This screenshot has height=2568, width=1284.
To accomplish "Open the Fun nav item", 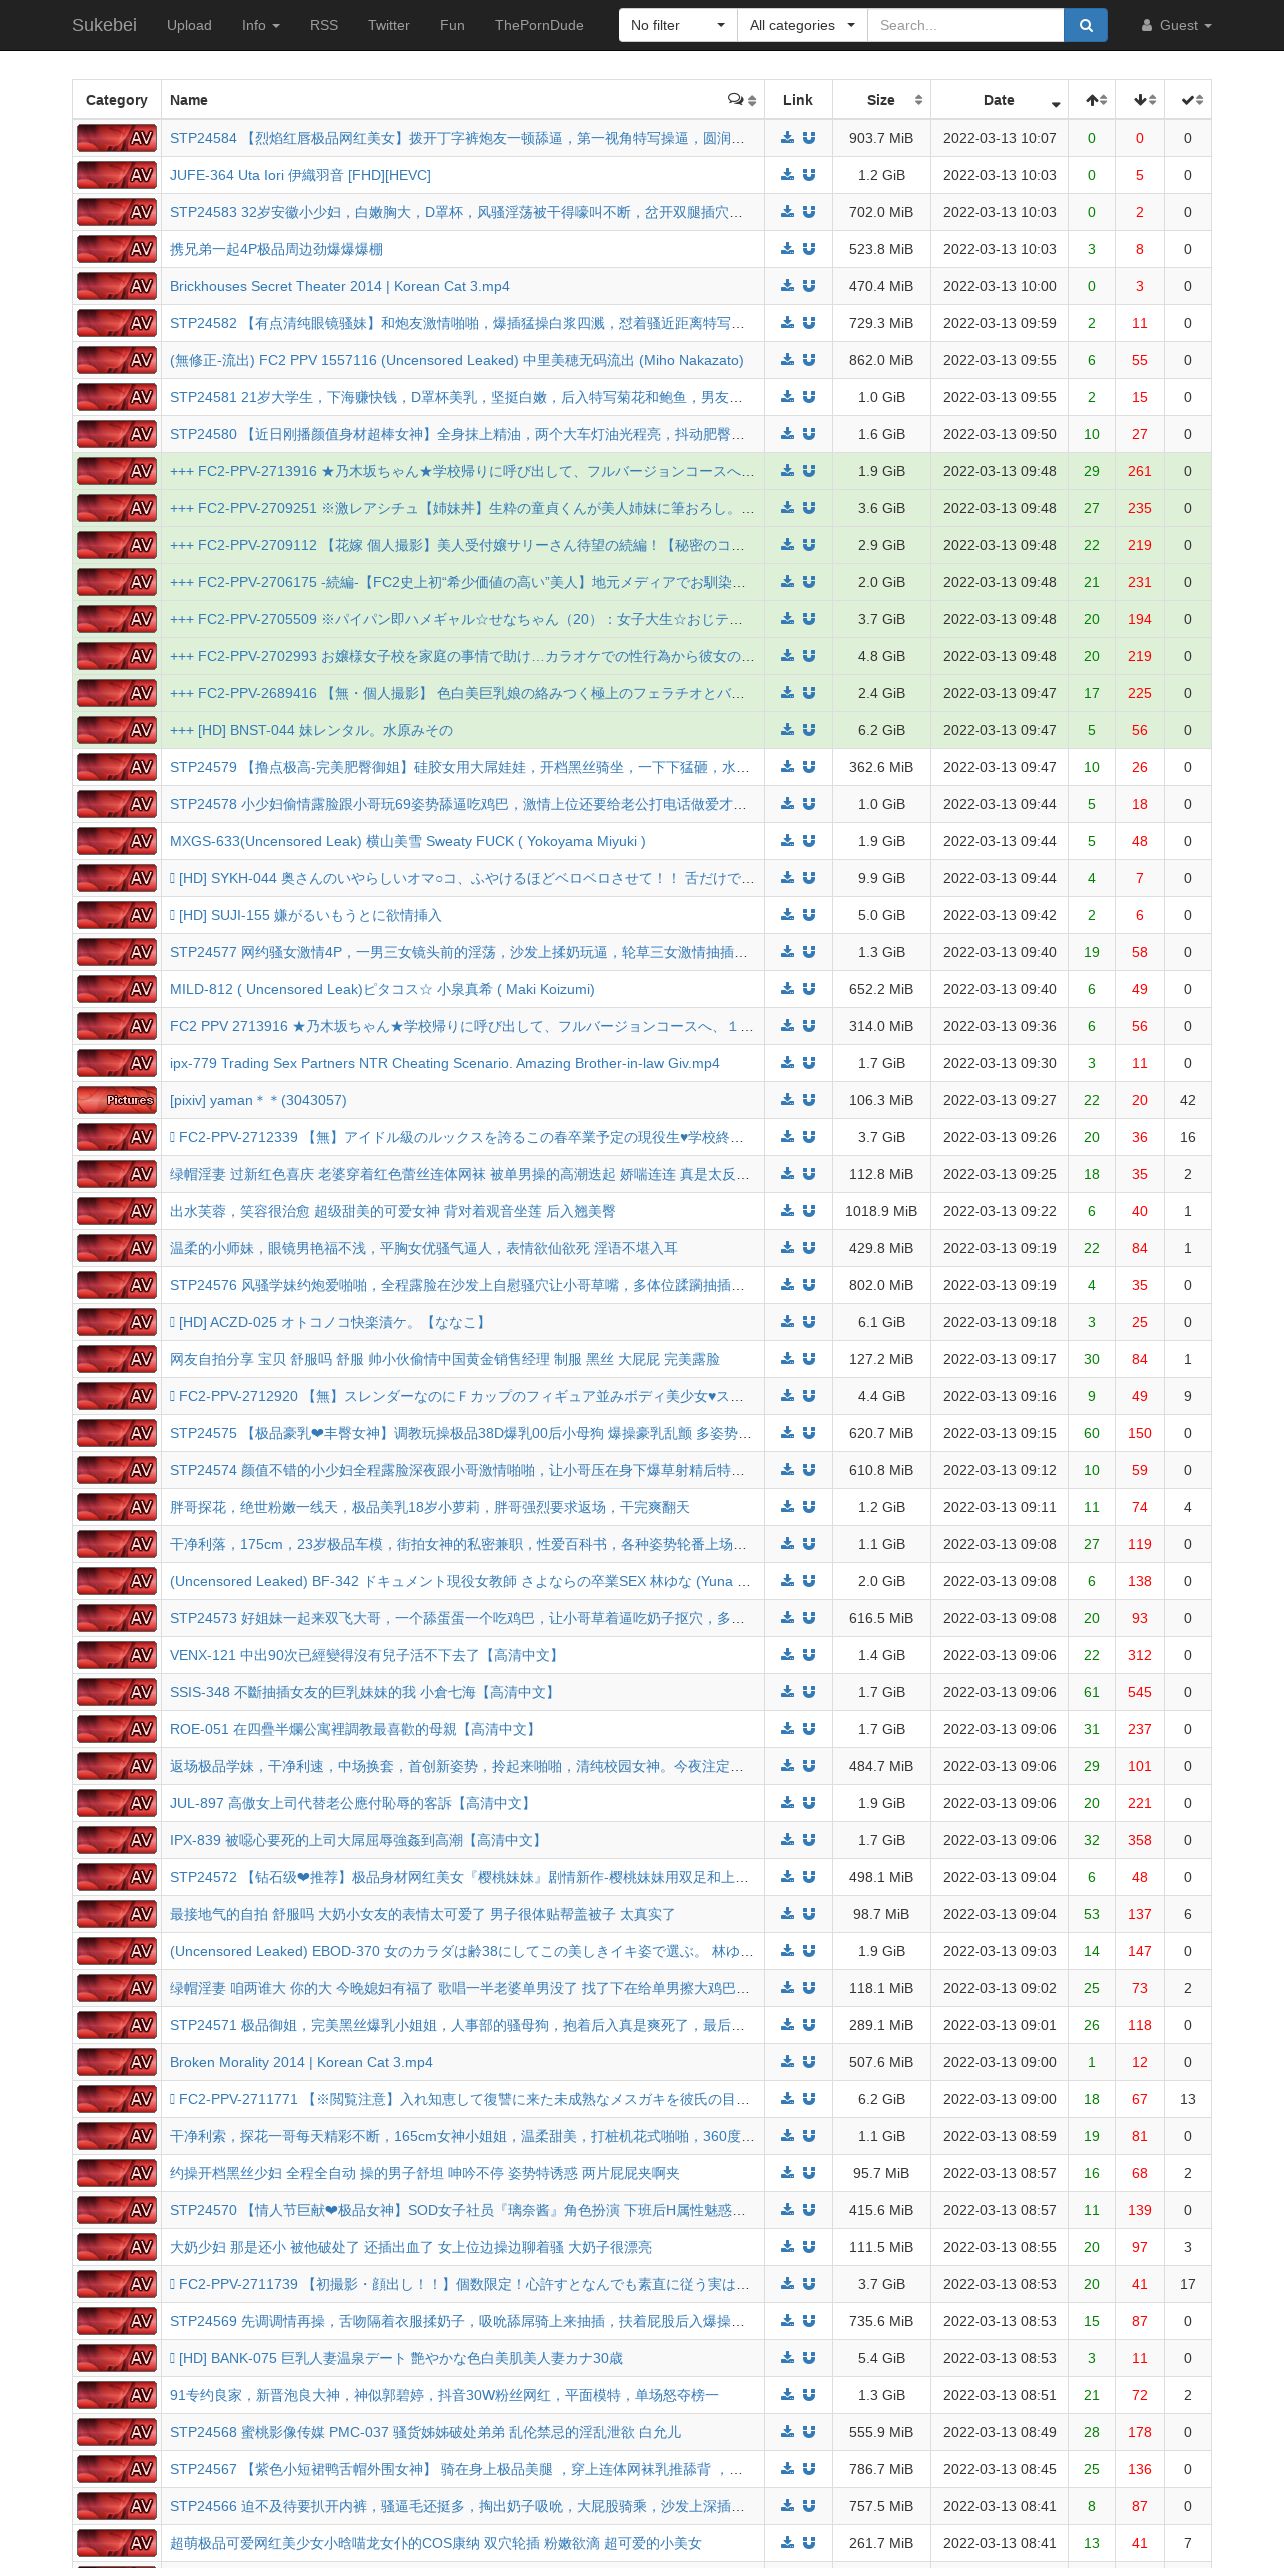I will pos(452,25).
